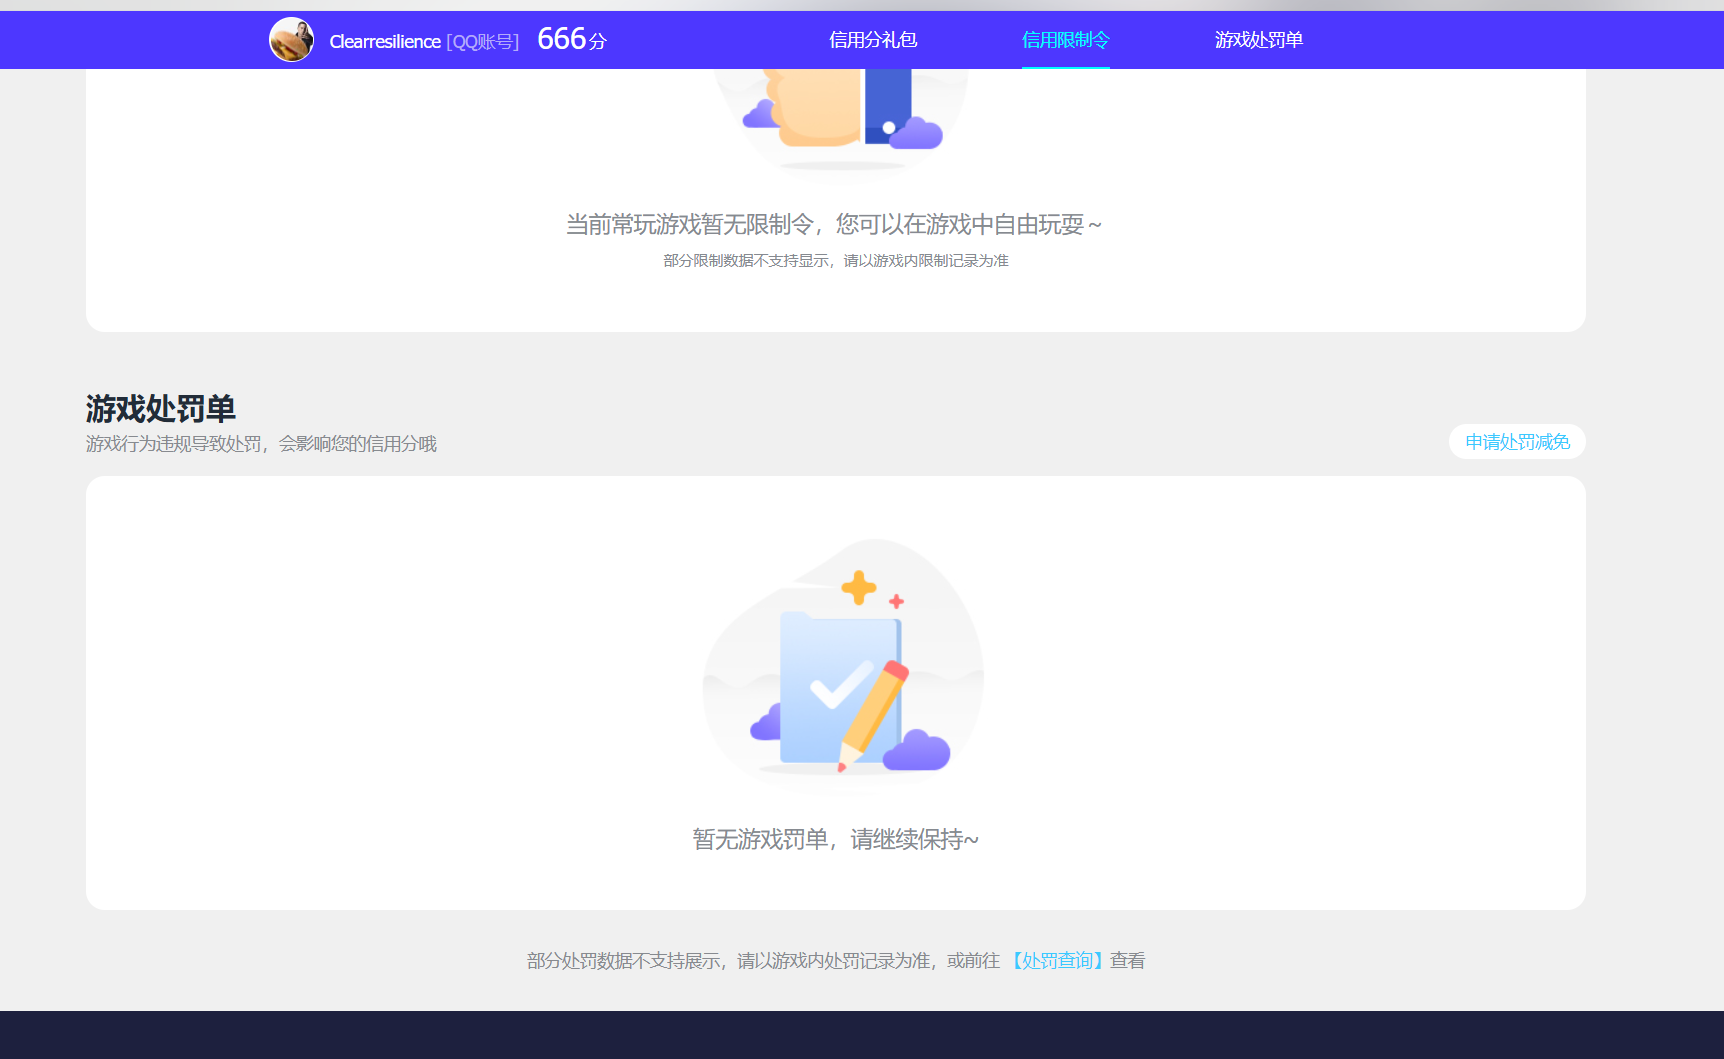The width and height of the screenshot is (1724, 1059).
Task: Open the 处罚查询 link
Action: tap(1058, 961)
